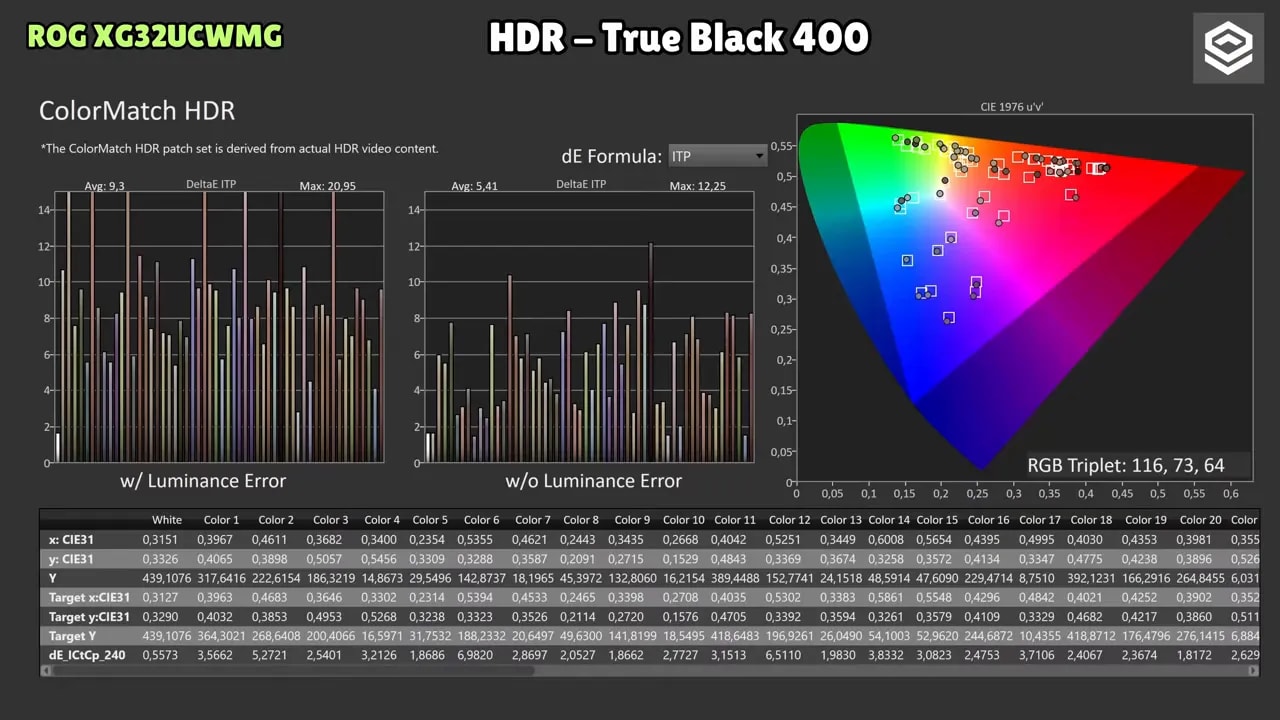The height and width of the screenshot is (720, 1280).
Task: Select the Color 11 column header
Action: (735, 520)
